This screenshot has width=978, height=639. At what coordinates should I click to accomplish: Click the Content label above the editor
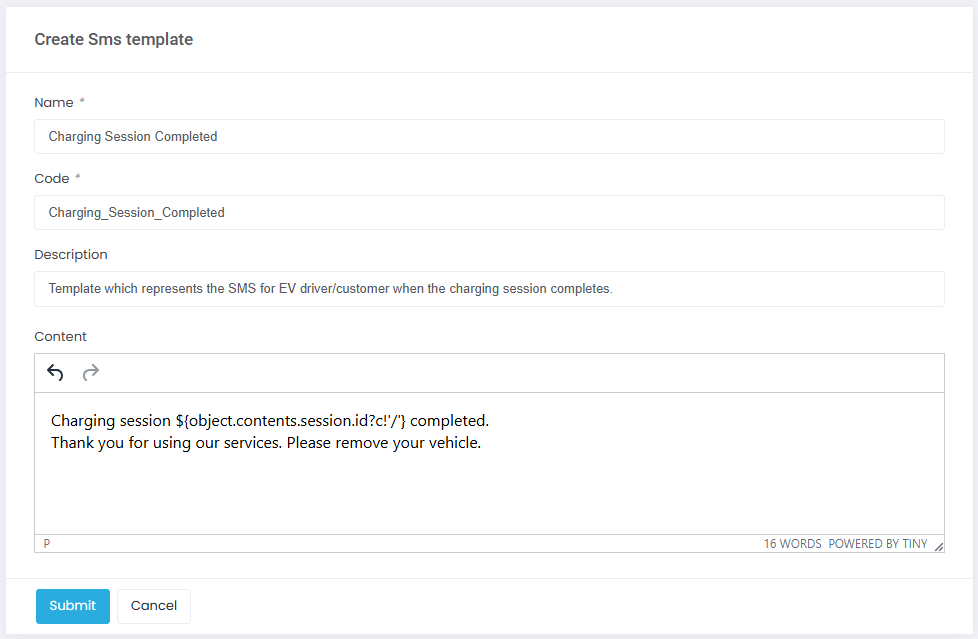coord(61,337)
